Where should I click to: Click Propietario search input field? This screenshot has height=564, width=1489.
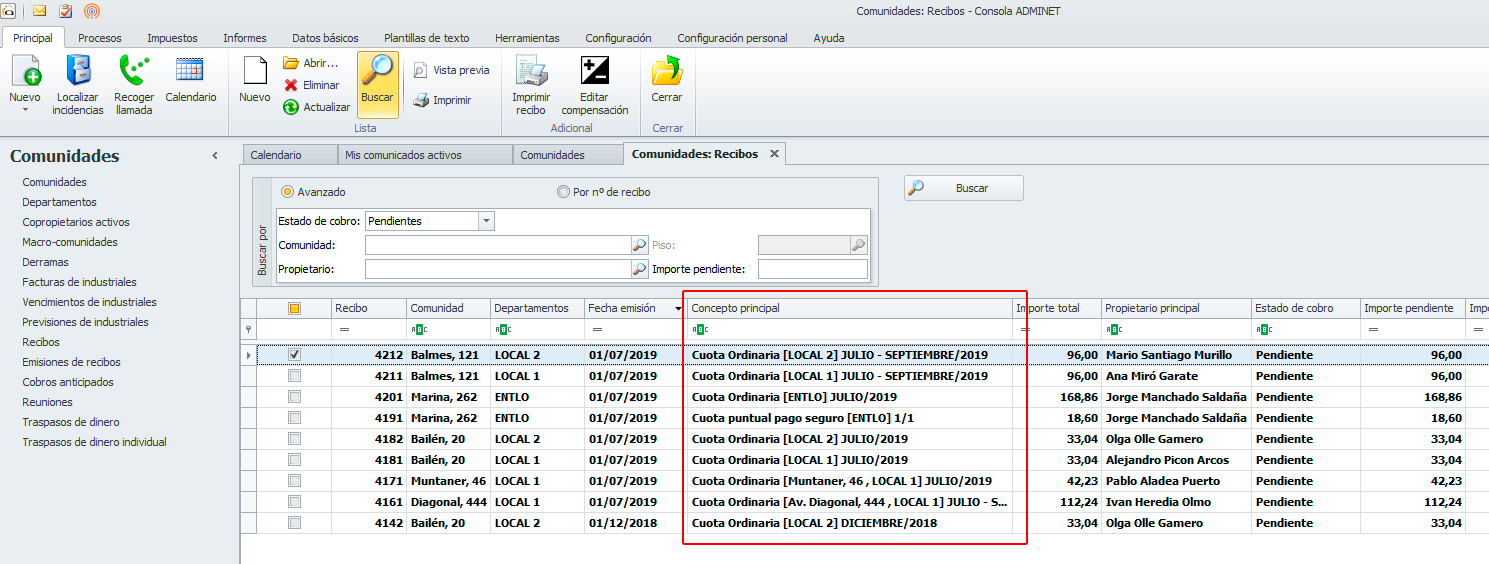(498, 269)
